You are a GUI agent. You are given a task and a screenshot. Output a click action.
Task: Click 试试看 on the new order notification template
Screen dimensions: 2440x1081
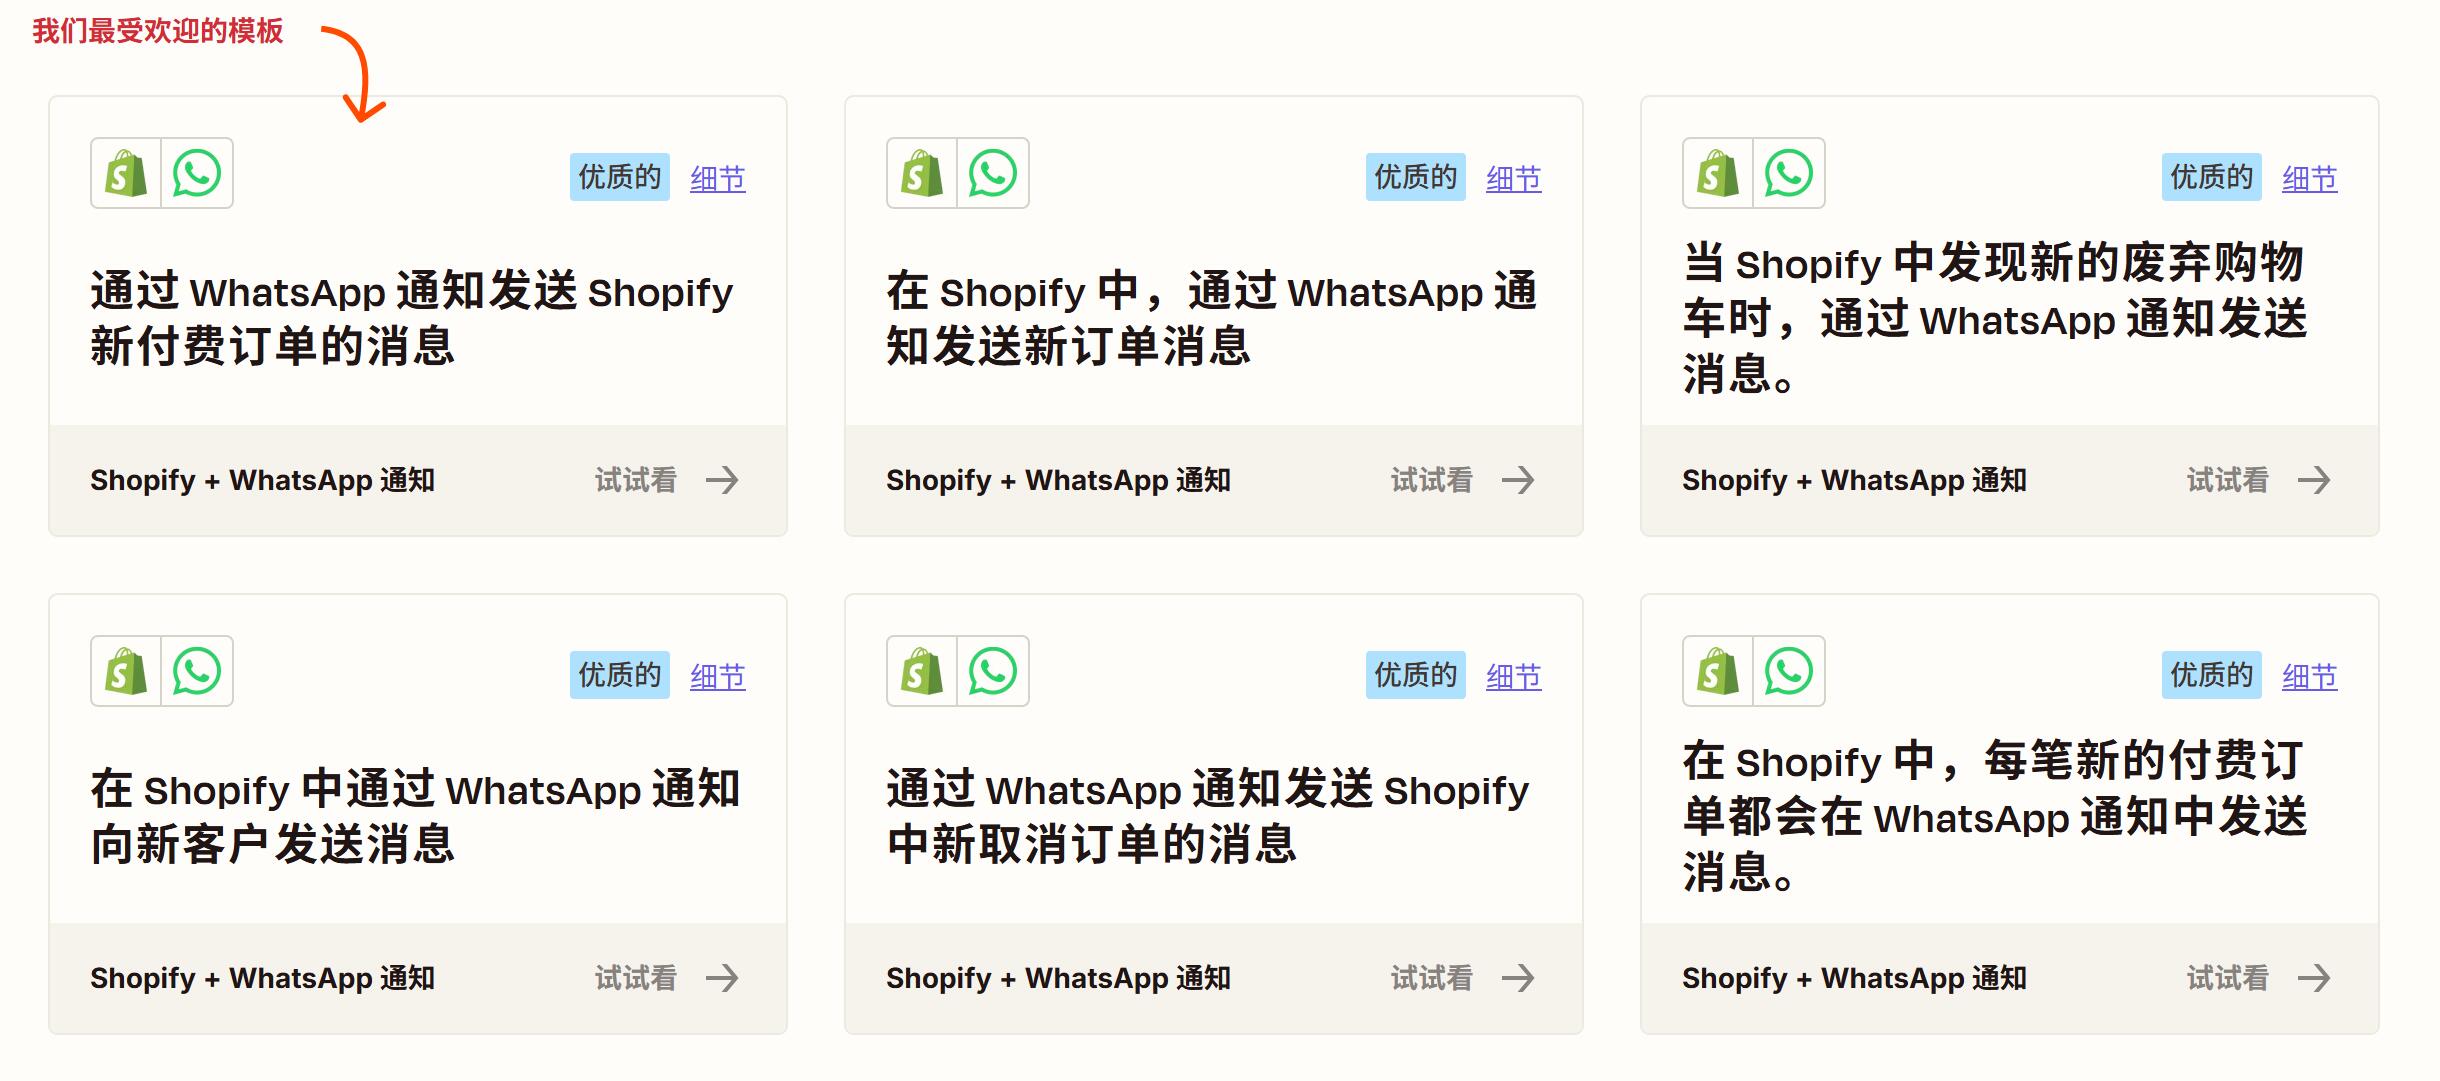point(1432,481)
